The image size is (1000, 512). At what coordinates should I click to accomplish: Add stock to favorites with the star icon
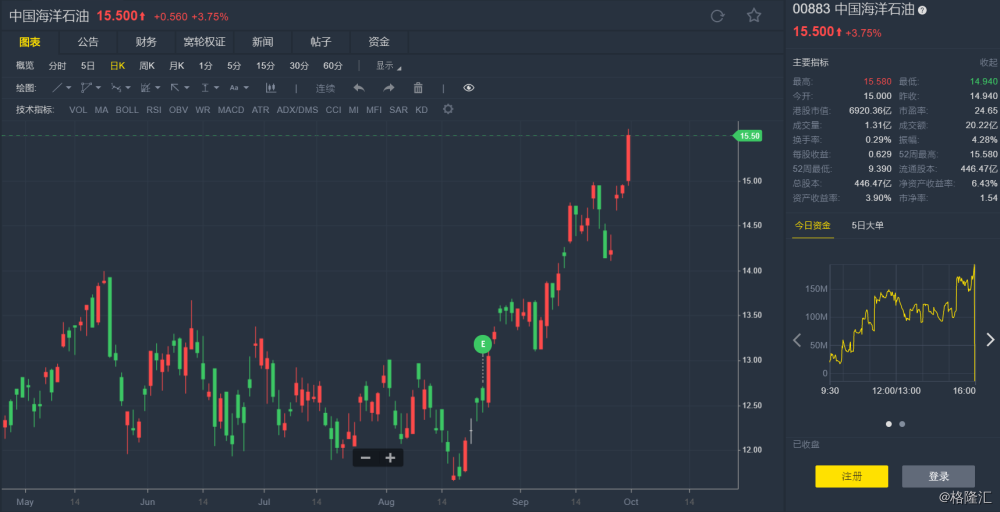[754, 15]
